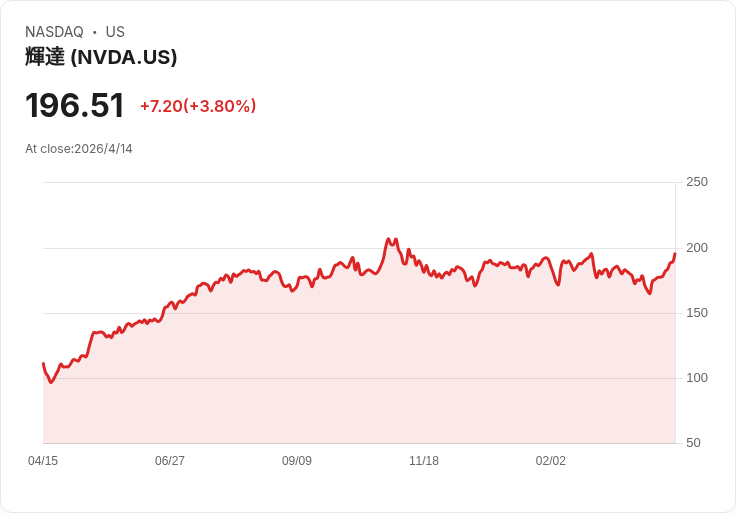The image size is (736, 513).
Task: Click the 100 y-axis label
Action: (697, 378)
